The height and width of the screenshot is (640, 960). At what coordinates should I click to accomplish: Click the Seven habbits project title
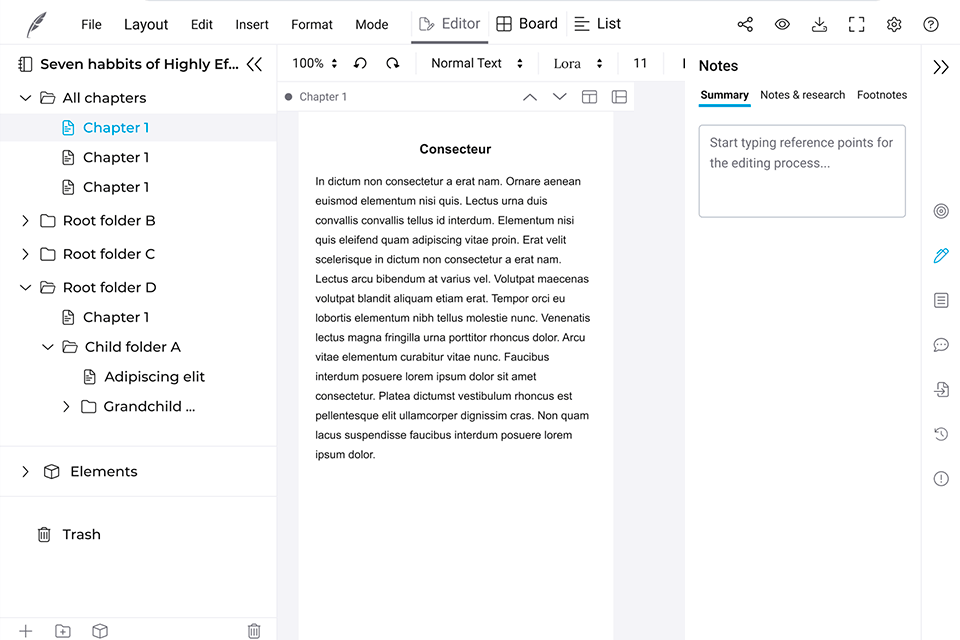(139, 64)
